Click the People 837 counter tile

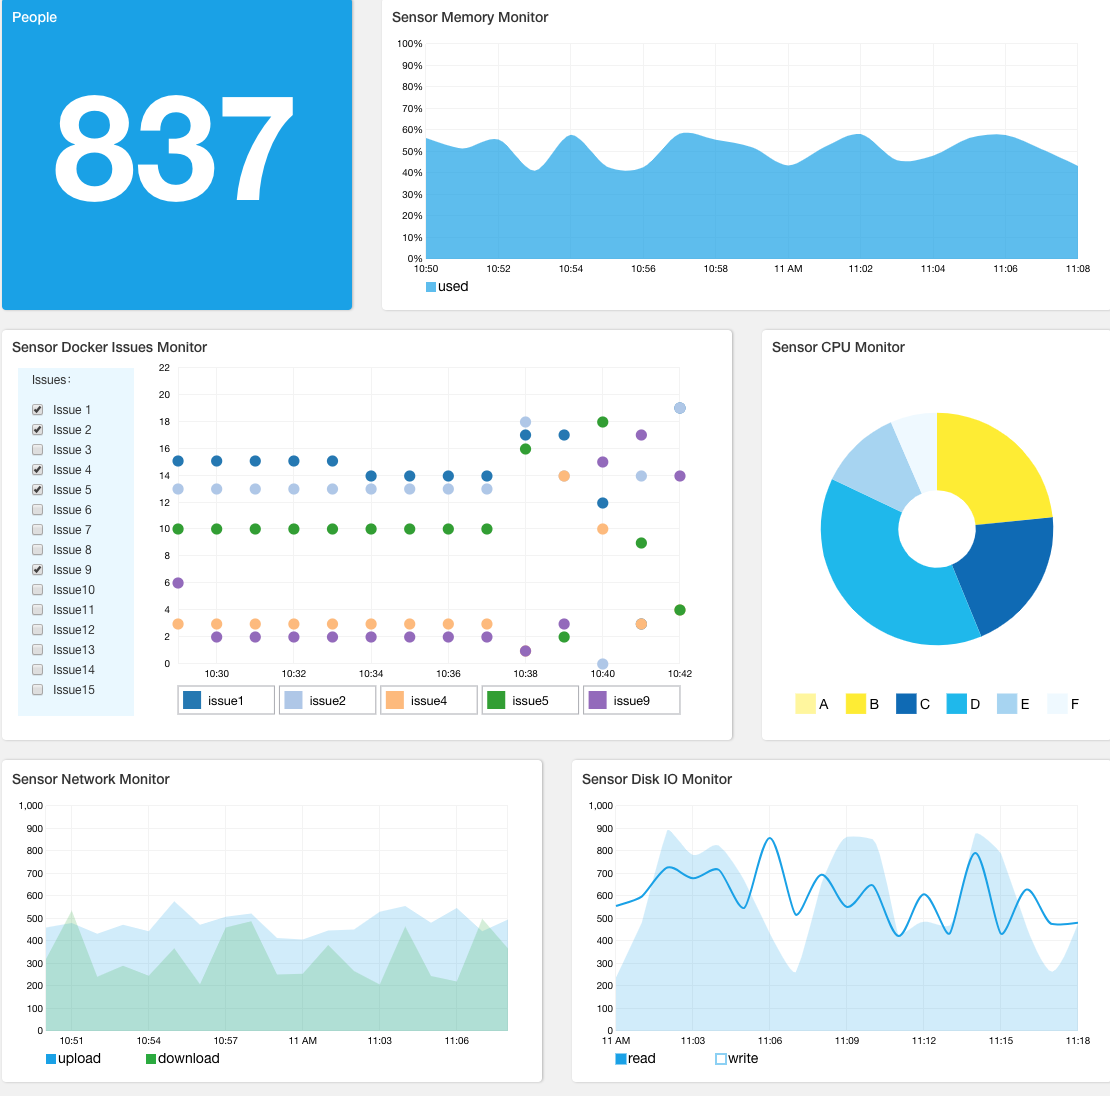[x=177, y=155]
